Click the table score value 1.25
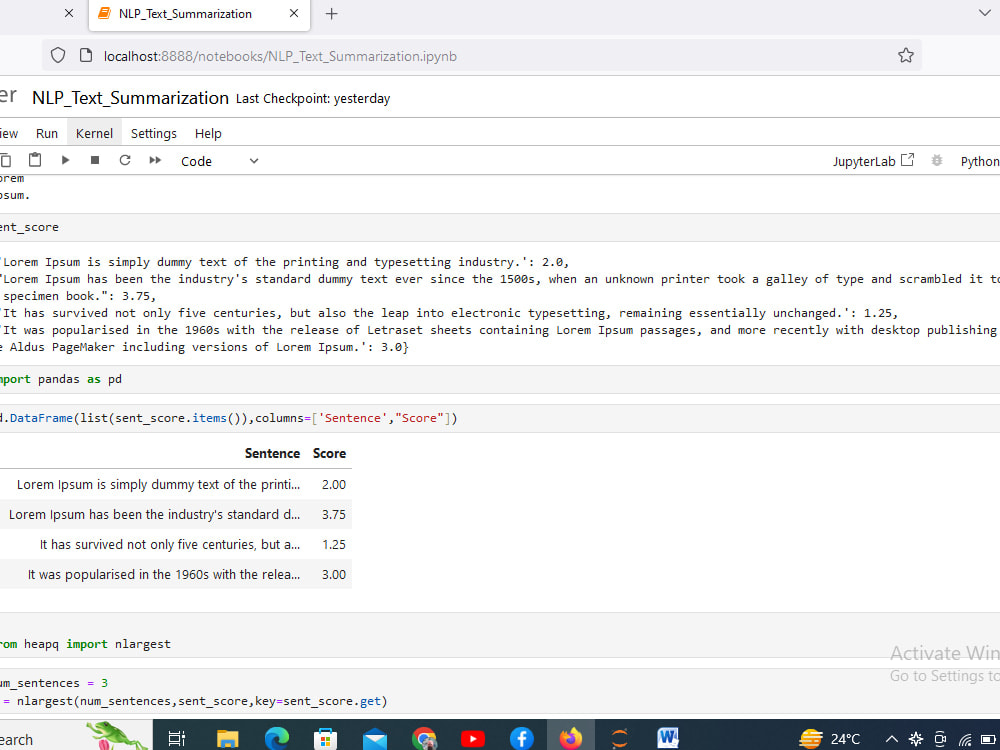 [x=334, y=545]
